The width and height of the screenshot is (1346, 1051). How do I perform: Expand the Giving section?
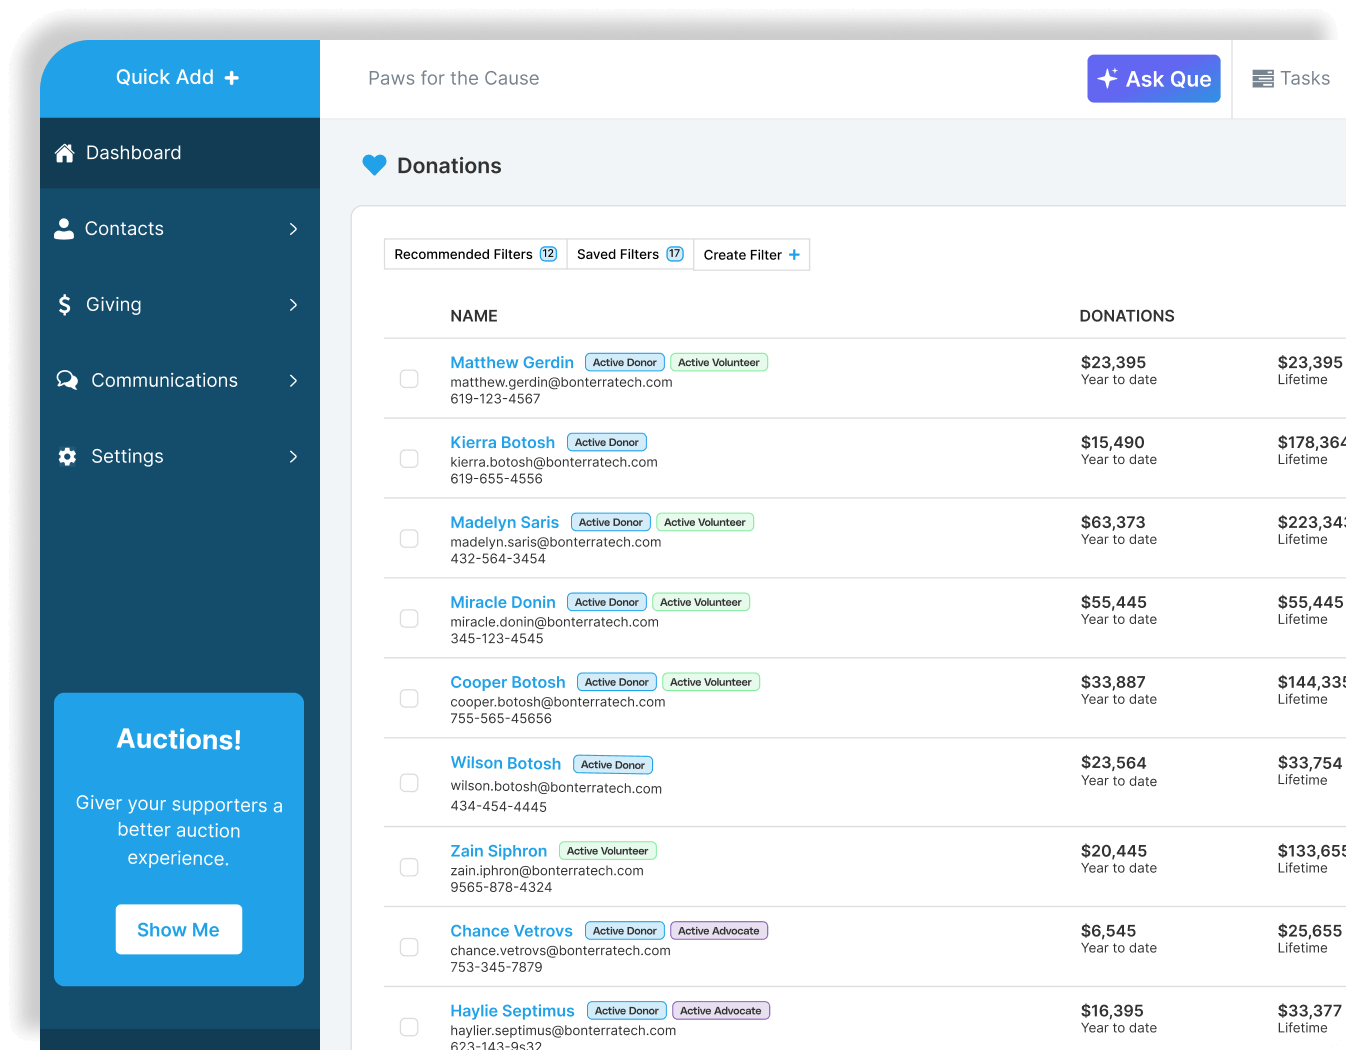coord(293,304)
